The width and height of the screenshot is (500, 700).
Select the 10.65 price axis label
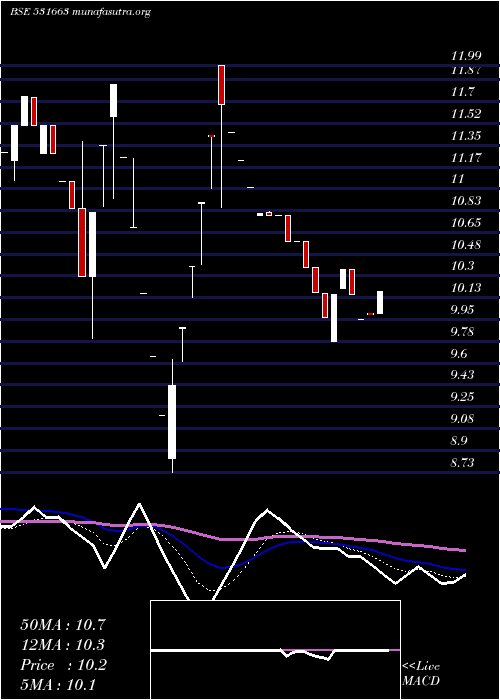[x=466, y=223]
